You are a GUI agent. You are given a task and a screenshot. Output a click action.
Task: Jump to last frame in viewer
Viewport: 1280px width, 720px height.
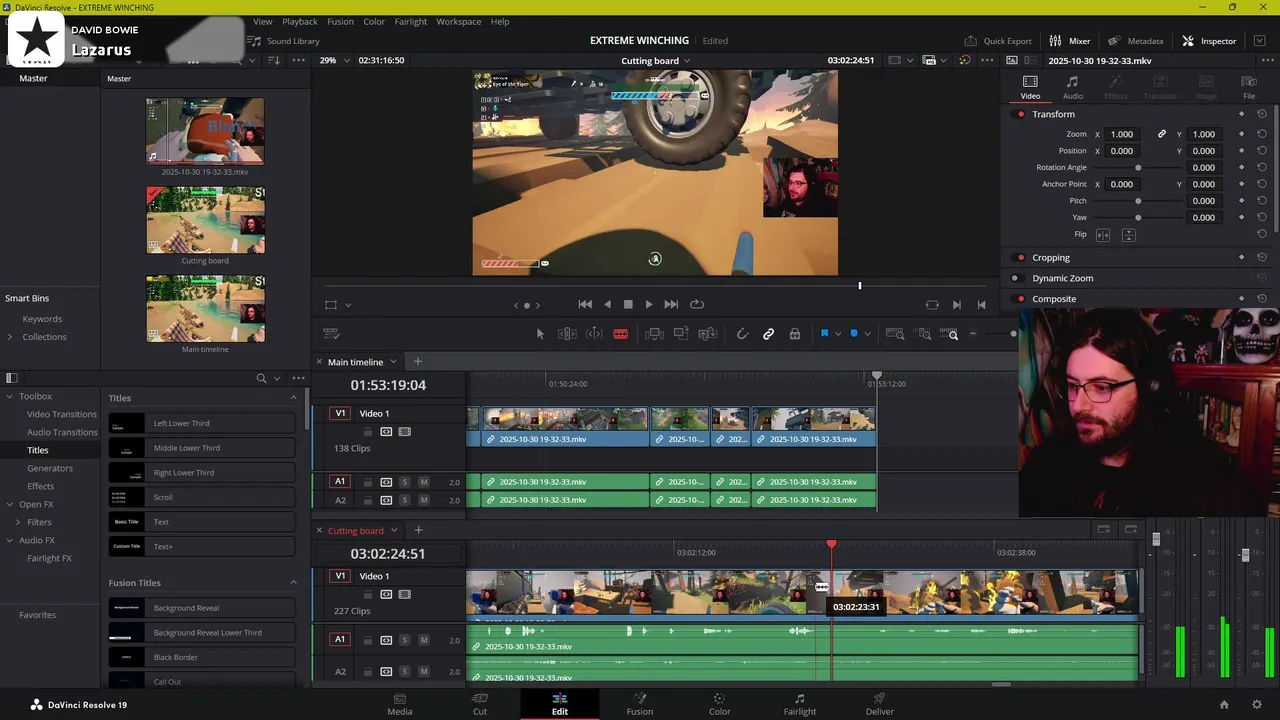(671, 304)
